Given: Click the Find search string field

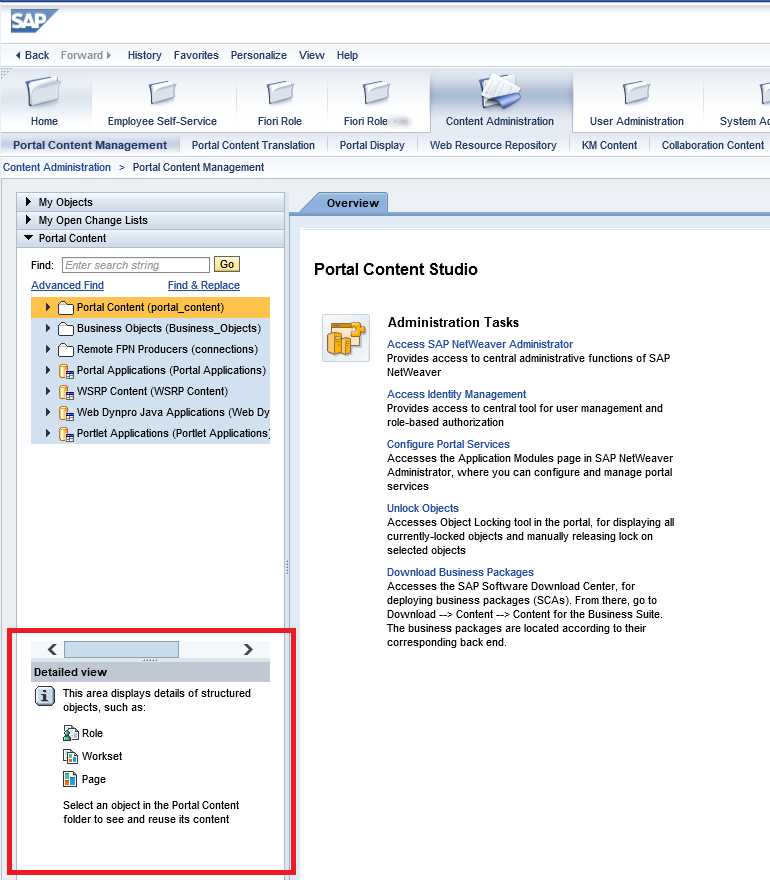Looking at the screenshot, I should click(136, 265).
